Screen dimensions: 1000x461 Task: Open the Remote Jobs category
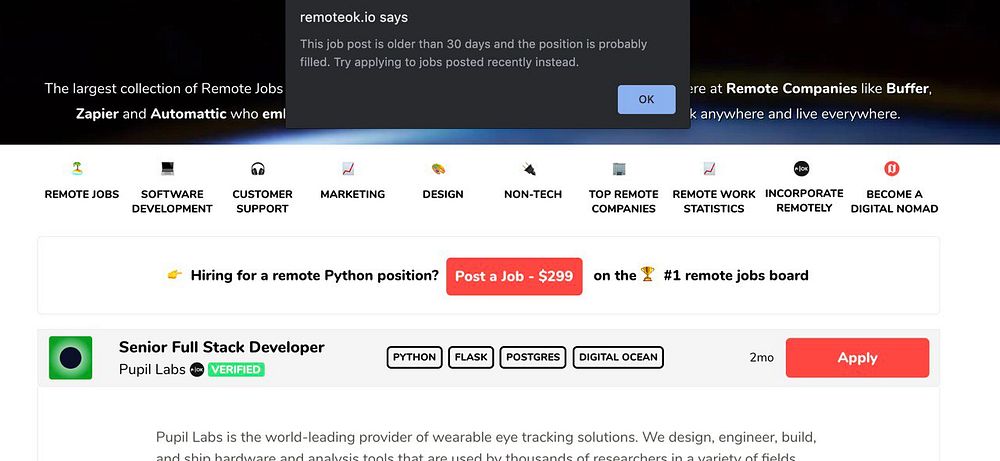coord(82,194)
